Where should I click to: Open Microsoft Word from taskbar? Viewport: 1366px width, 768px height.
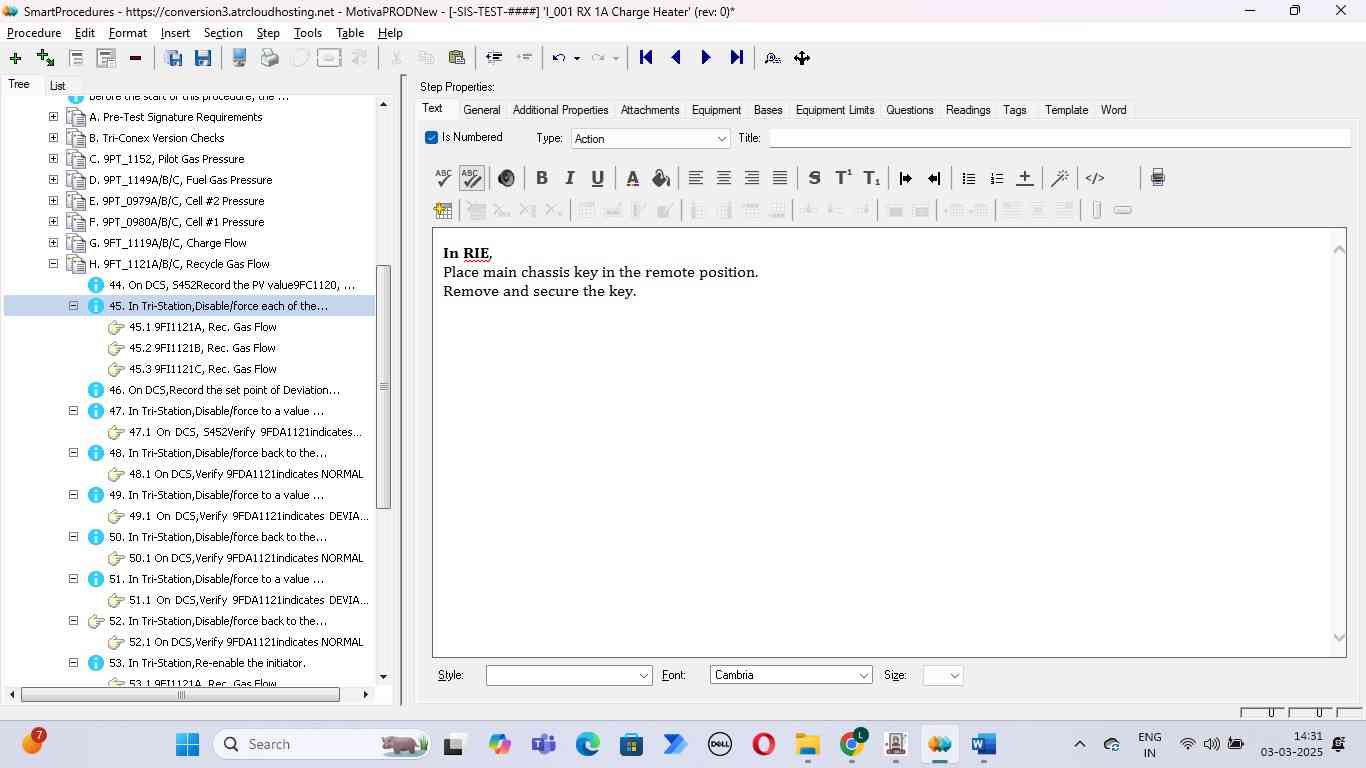click(983, 744)
